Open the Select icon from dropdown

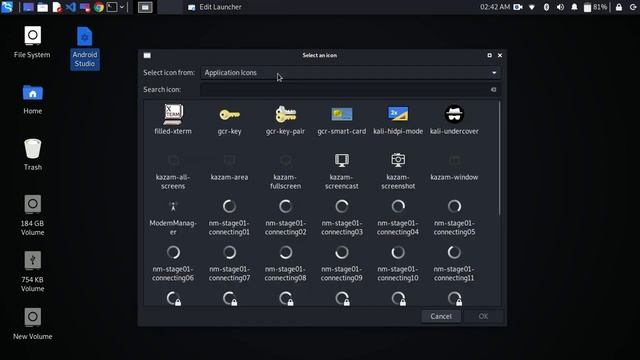pos(350,73)
